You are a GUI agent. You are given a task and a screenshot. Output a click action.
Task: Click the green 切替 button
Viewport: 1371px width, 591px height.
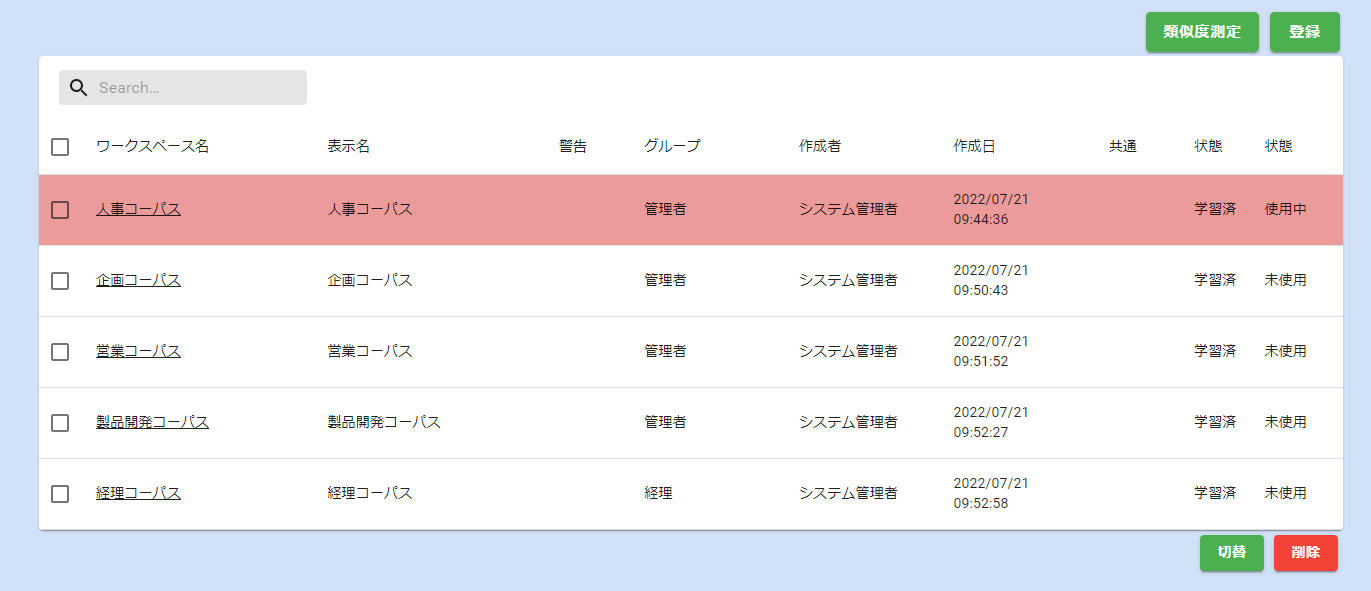[1231, 553]
